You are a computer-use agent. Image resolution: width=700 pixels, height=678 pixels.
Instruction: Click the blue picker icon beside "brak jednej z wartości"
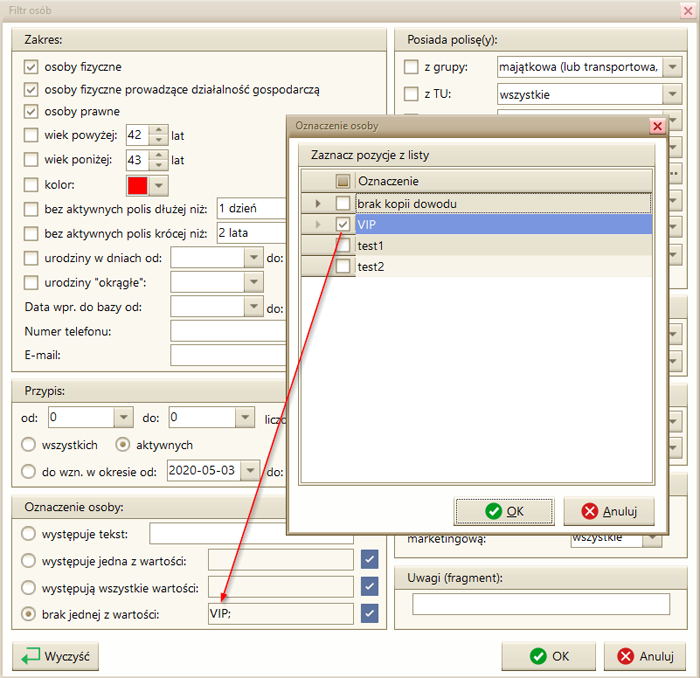coord(370,613)
